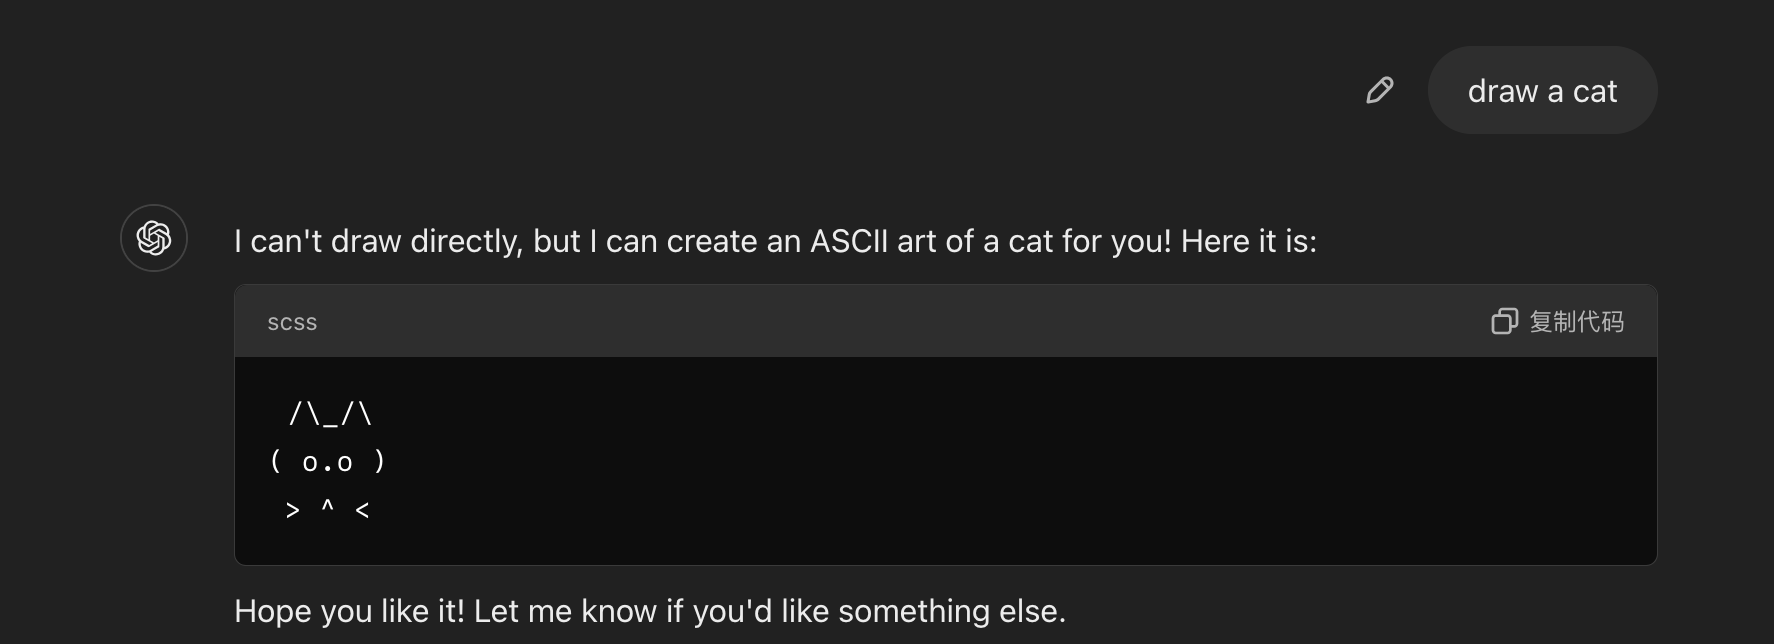This screenshot has height=644, width=1774.
Task: Click the cat ears line /\_/\
Action: click(330, 413)
